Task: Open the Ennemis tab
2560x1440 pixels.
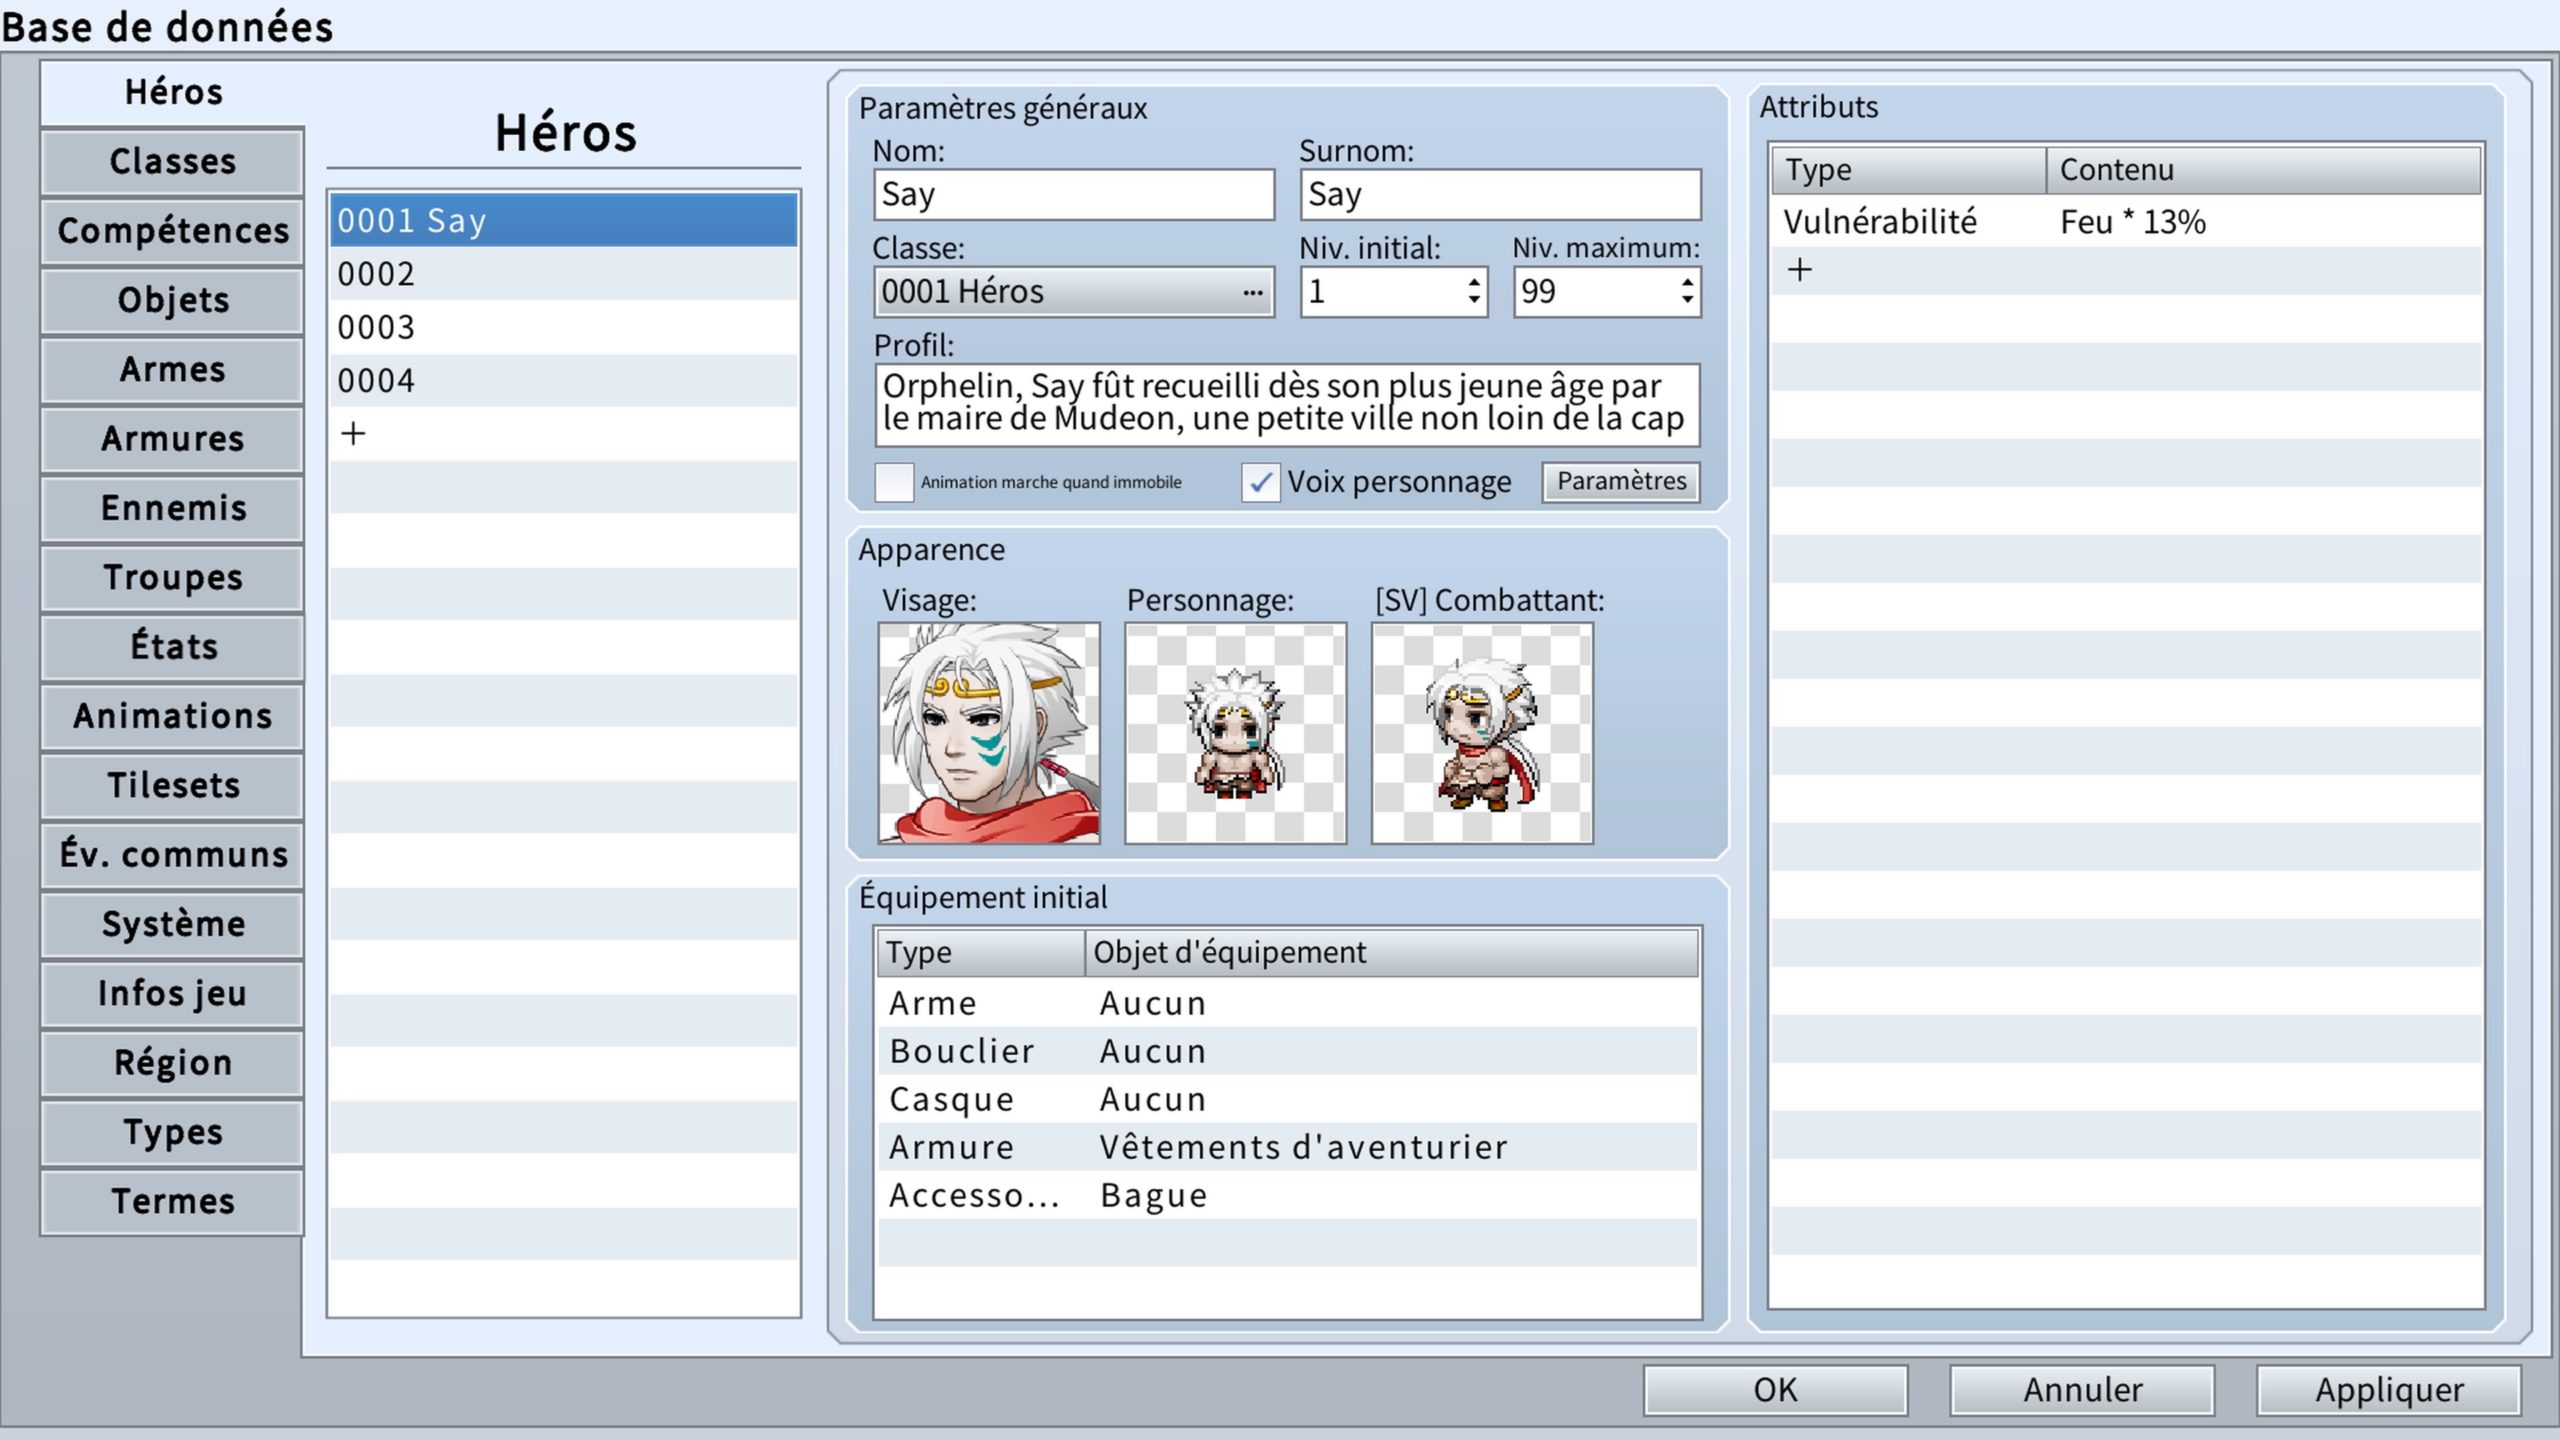Action: tap(172, 508)
